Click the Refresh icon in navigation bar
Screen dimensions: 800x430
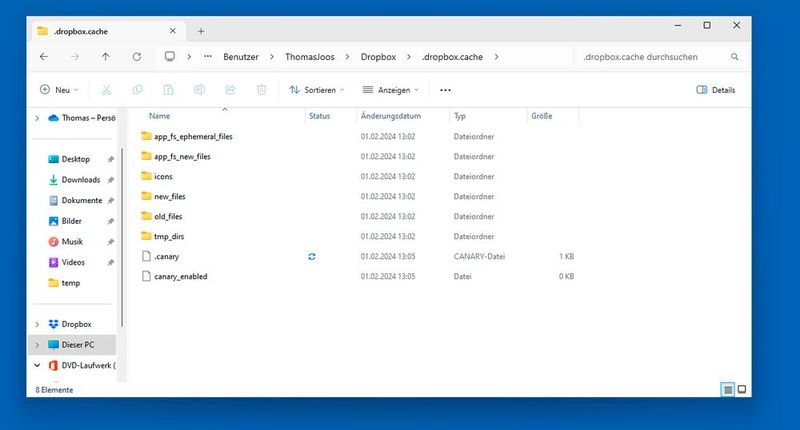137,57
